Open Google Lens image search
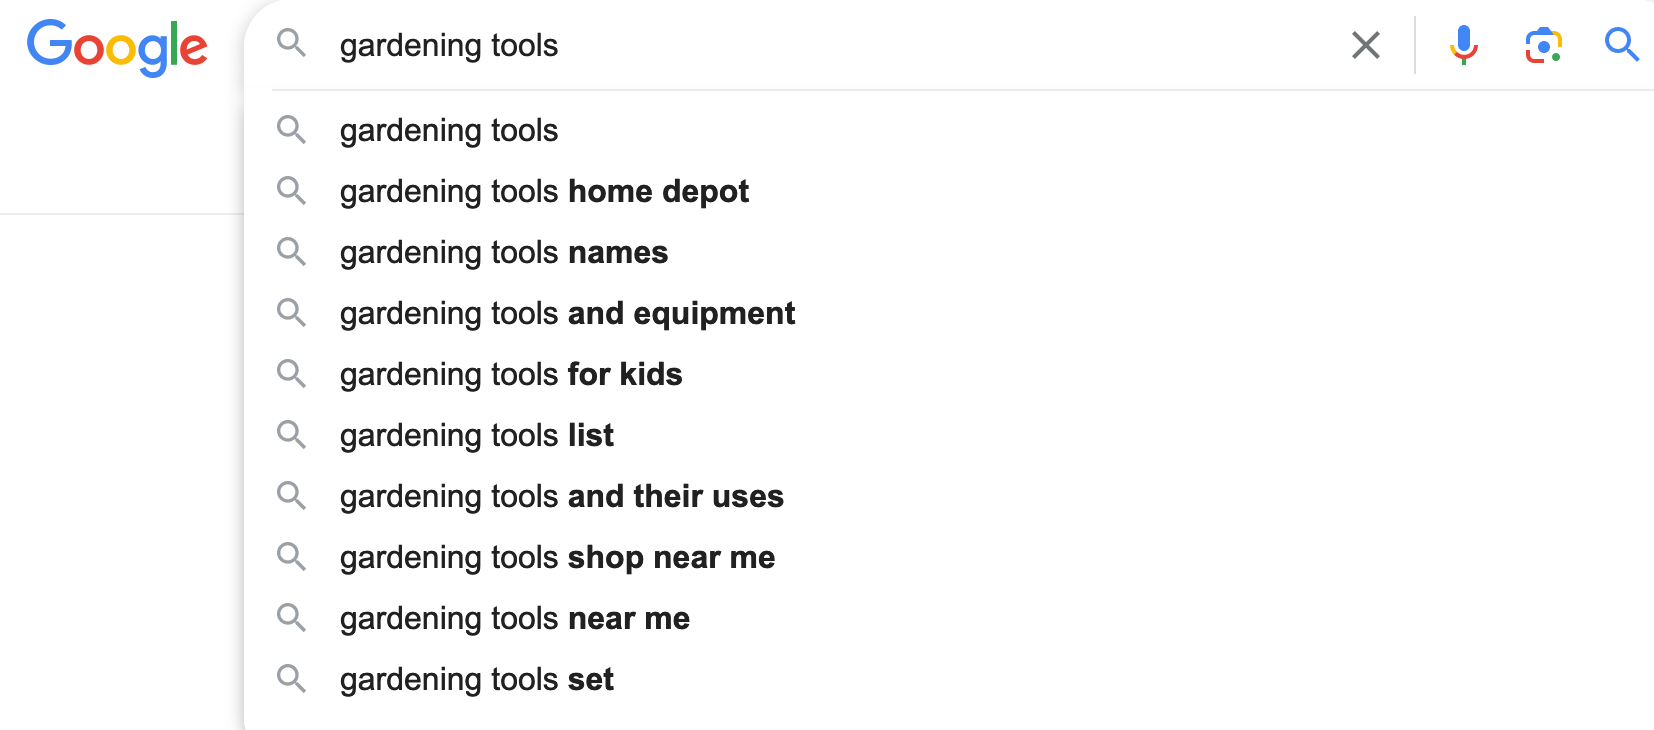Screen dimensions: 1654x730 (x=1543, y=45)
